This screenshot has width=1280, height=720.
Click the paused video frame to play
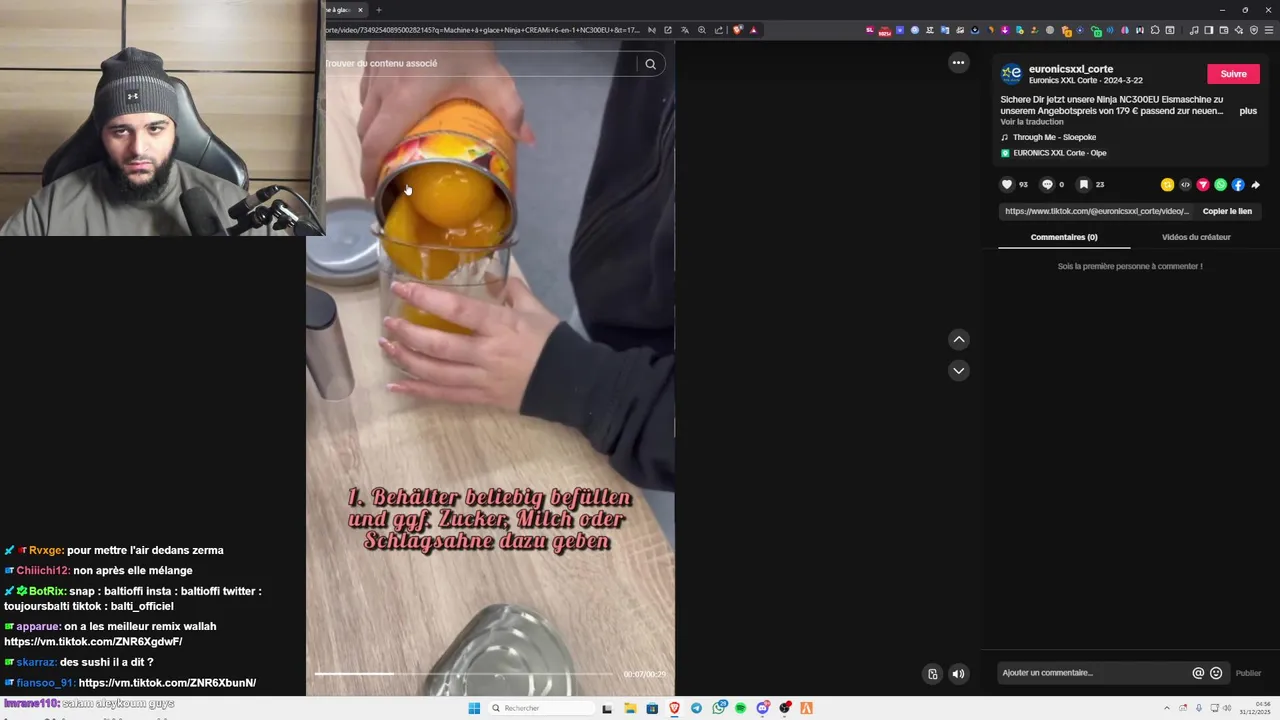(x=490, y=370)
